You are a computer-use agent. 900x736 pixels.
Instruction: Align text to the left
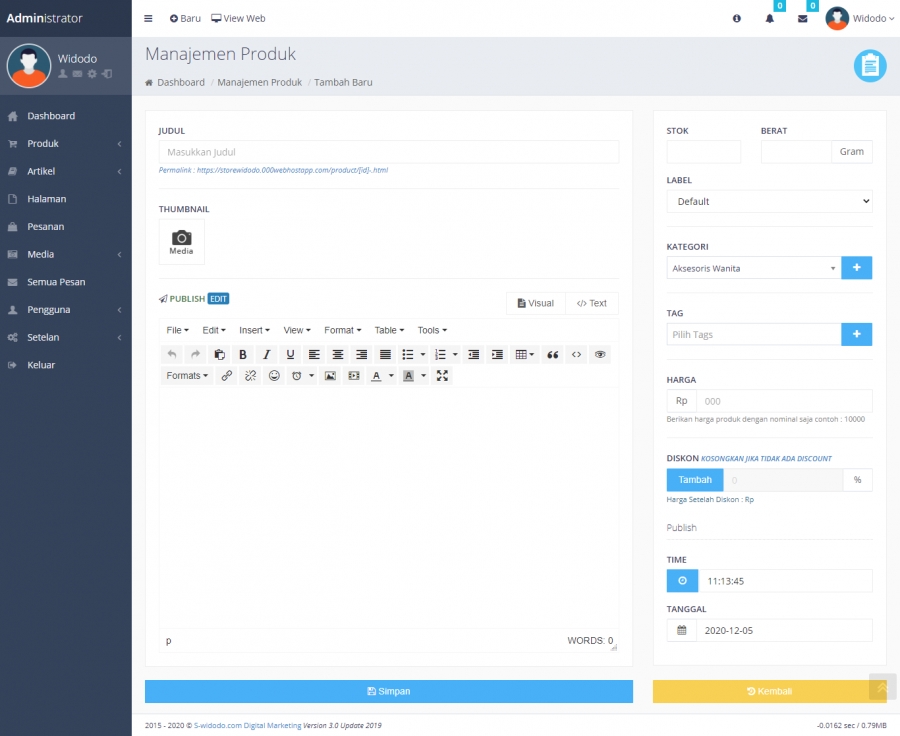pyautogui.click(x=314, y=354)
